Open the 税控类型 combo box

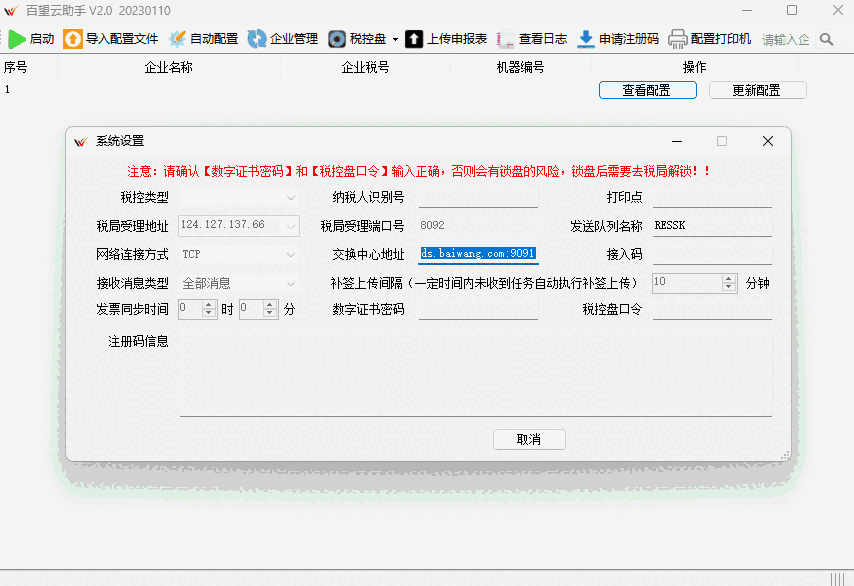[239, 197]
